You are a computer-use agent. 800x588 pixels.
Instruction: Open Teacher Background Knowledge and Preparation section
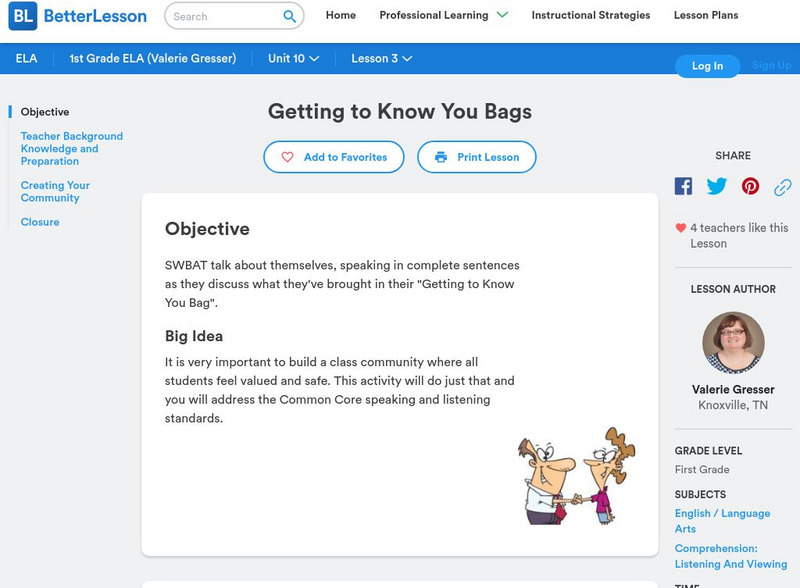point(72,149)
